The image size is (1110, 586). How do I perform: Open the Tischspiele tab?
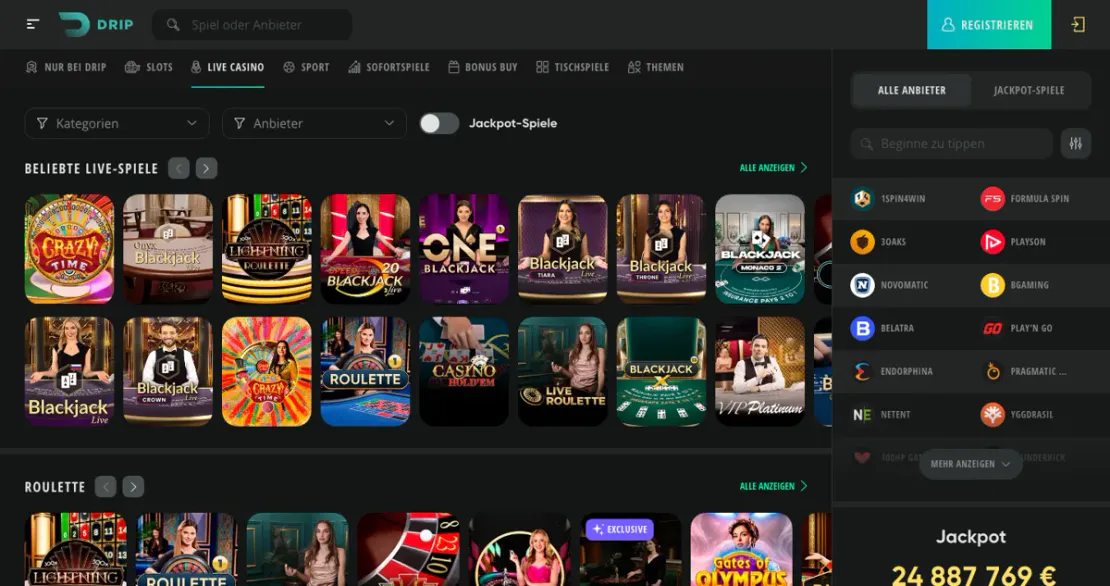point(573,67)
